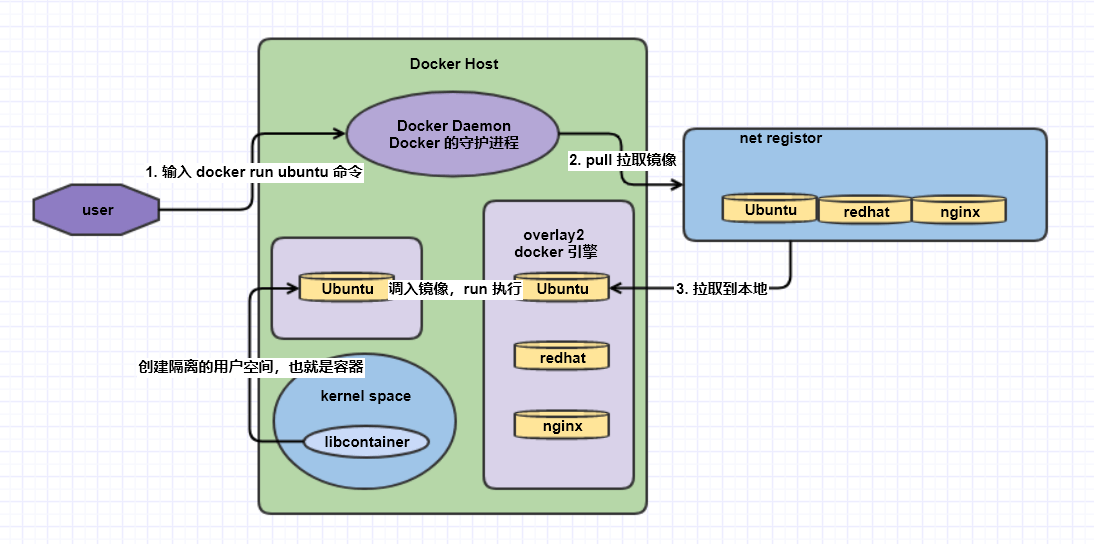The image size is (1094, 544).
Task: Select the "2. pull 拉取镜像" arrow label
Action: tap(624, 160)
